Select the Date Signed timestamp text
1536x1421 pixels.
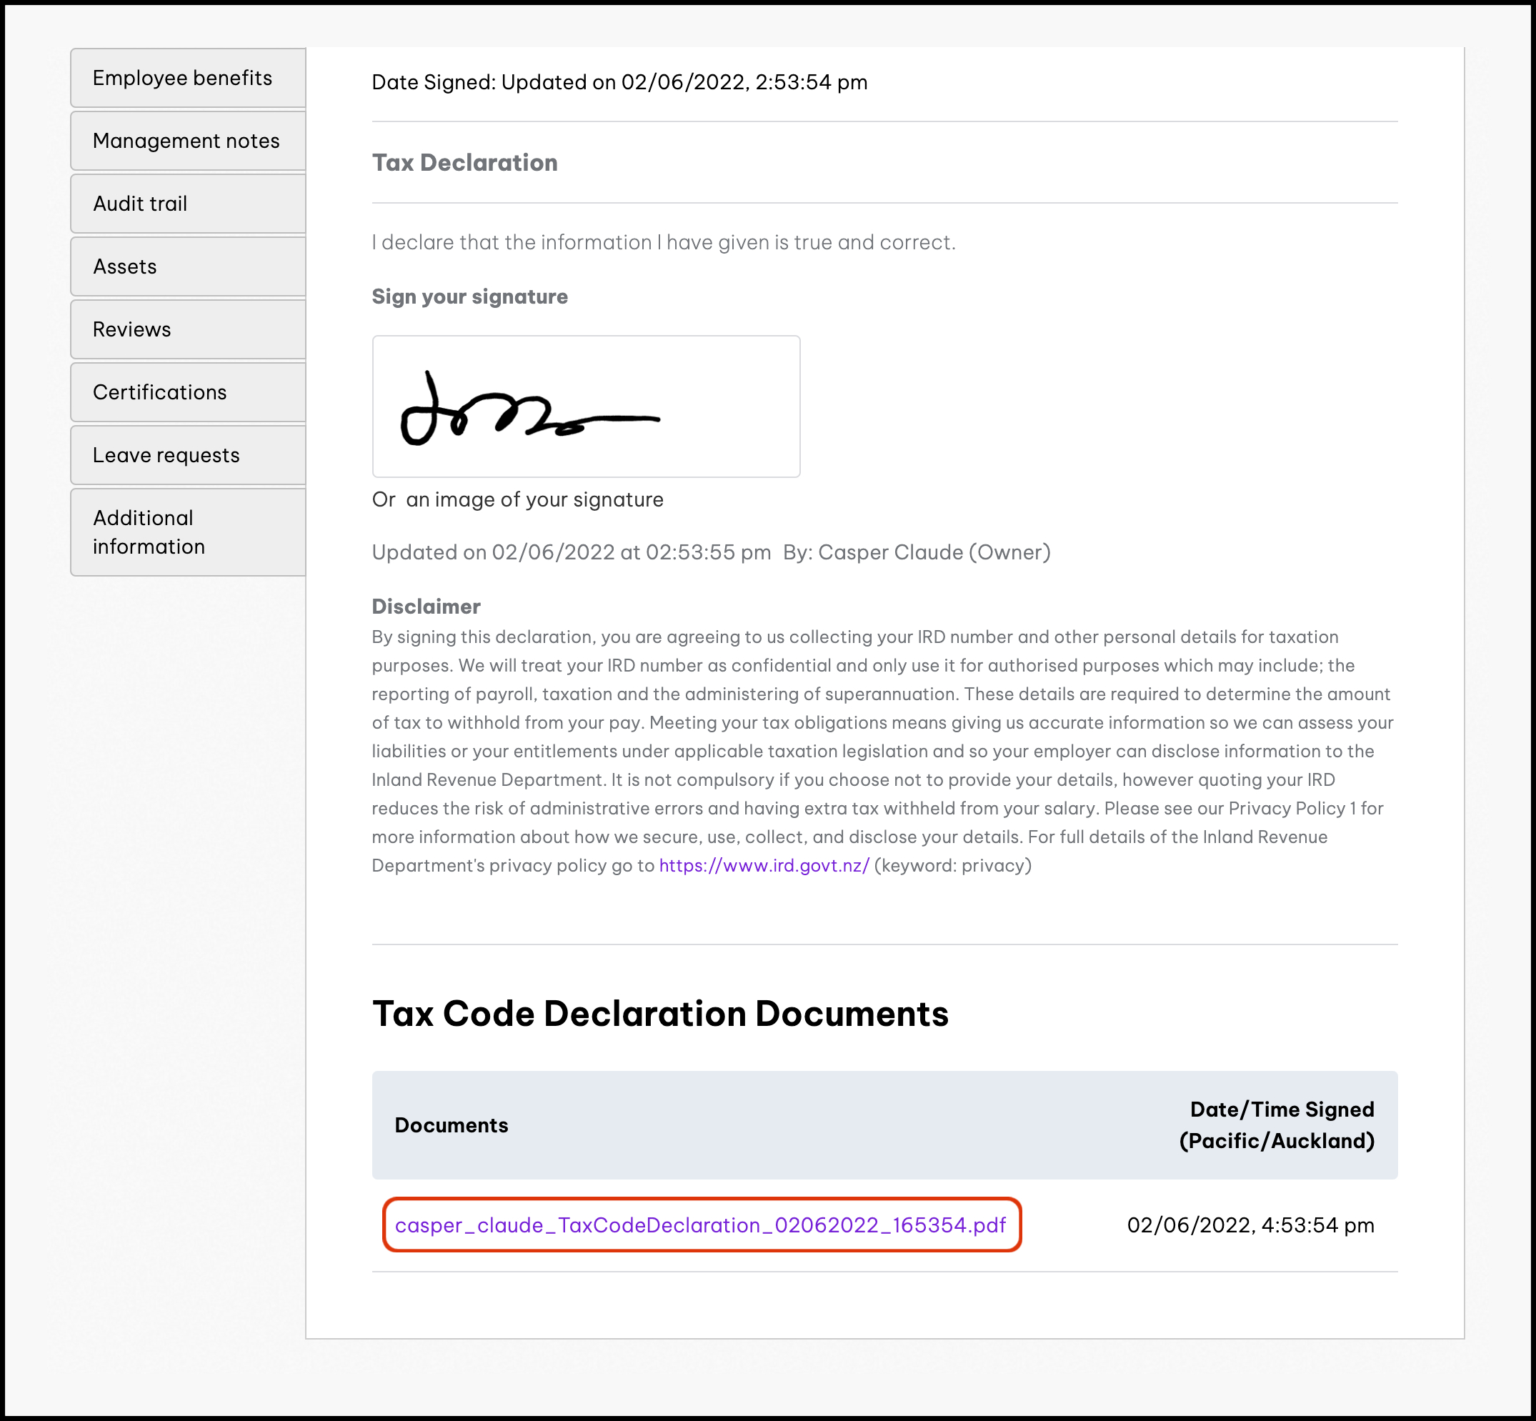[618, 82]
